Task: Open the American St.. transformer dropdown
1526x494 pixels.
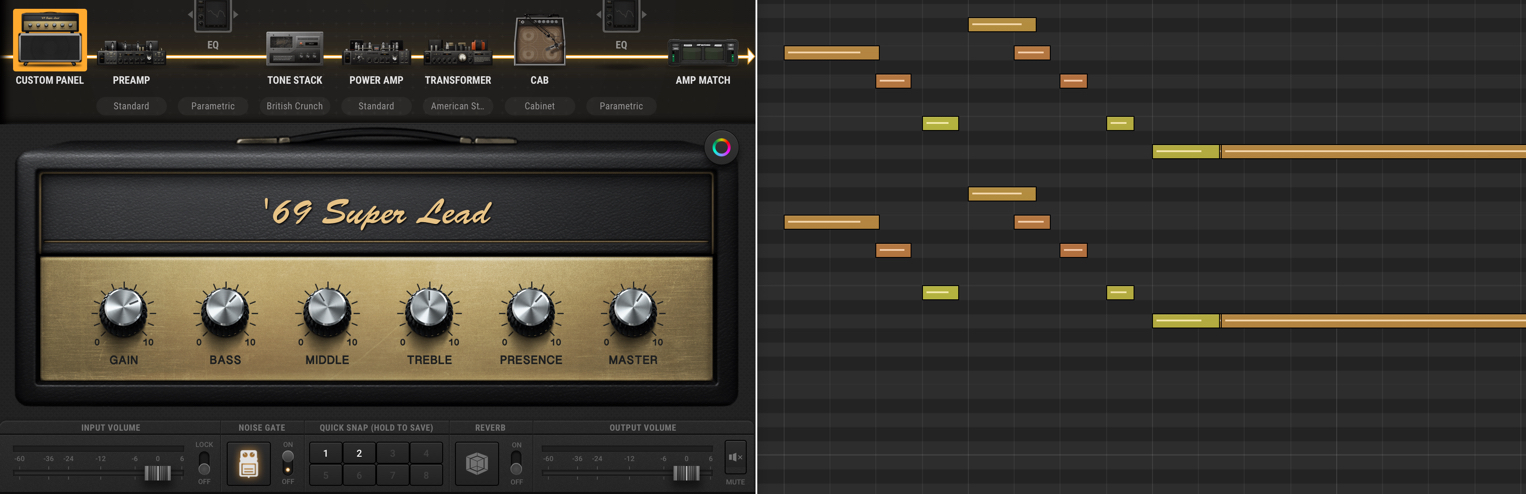Action: (458, 106)
